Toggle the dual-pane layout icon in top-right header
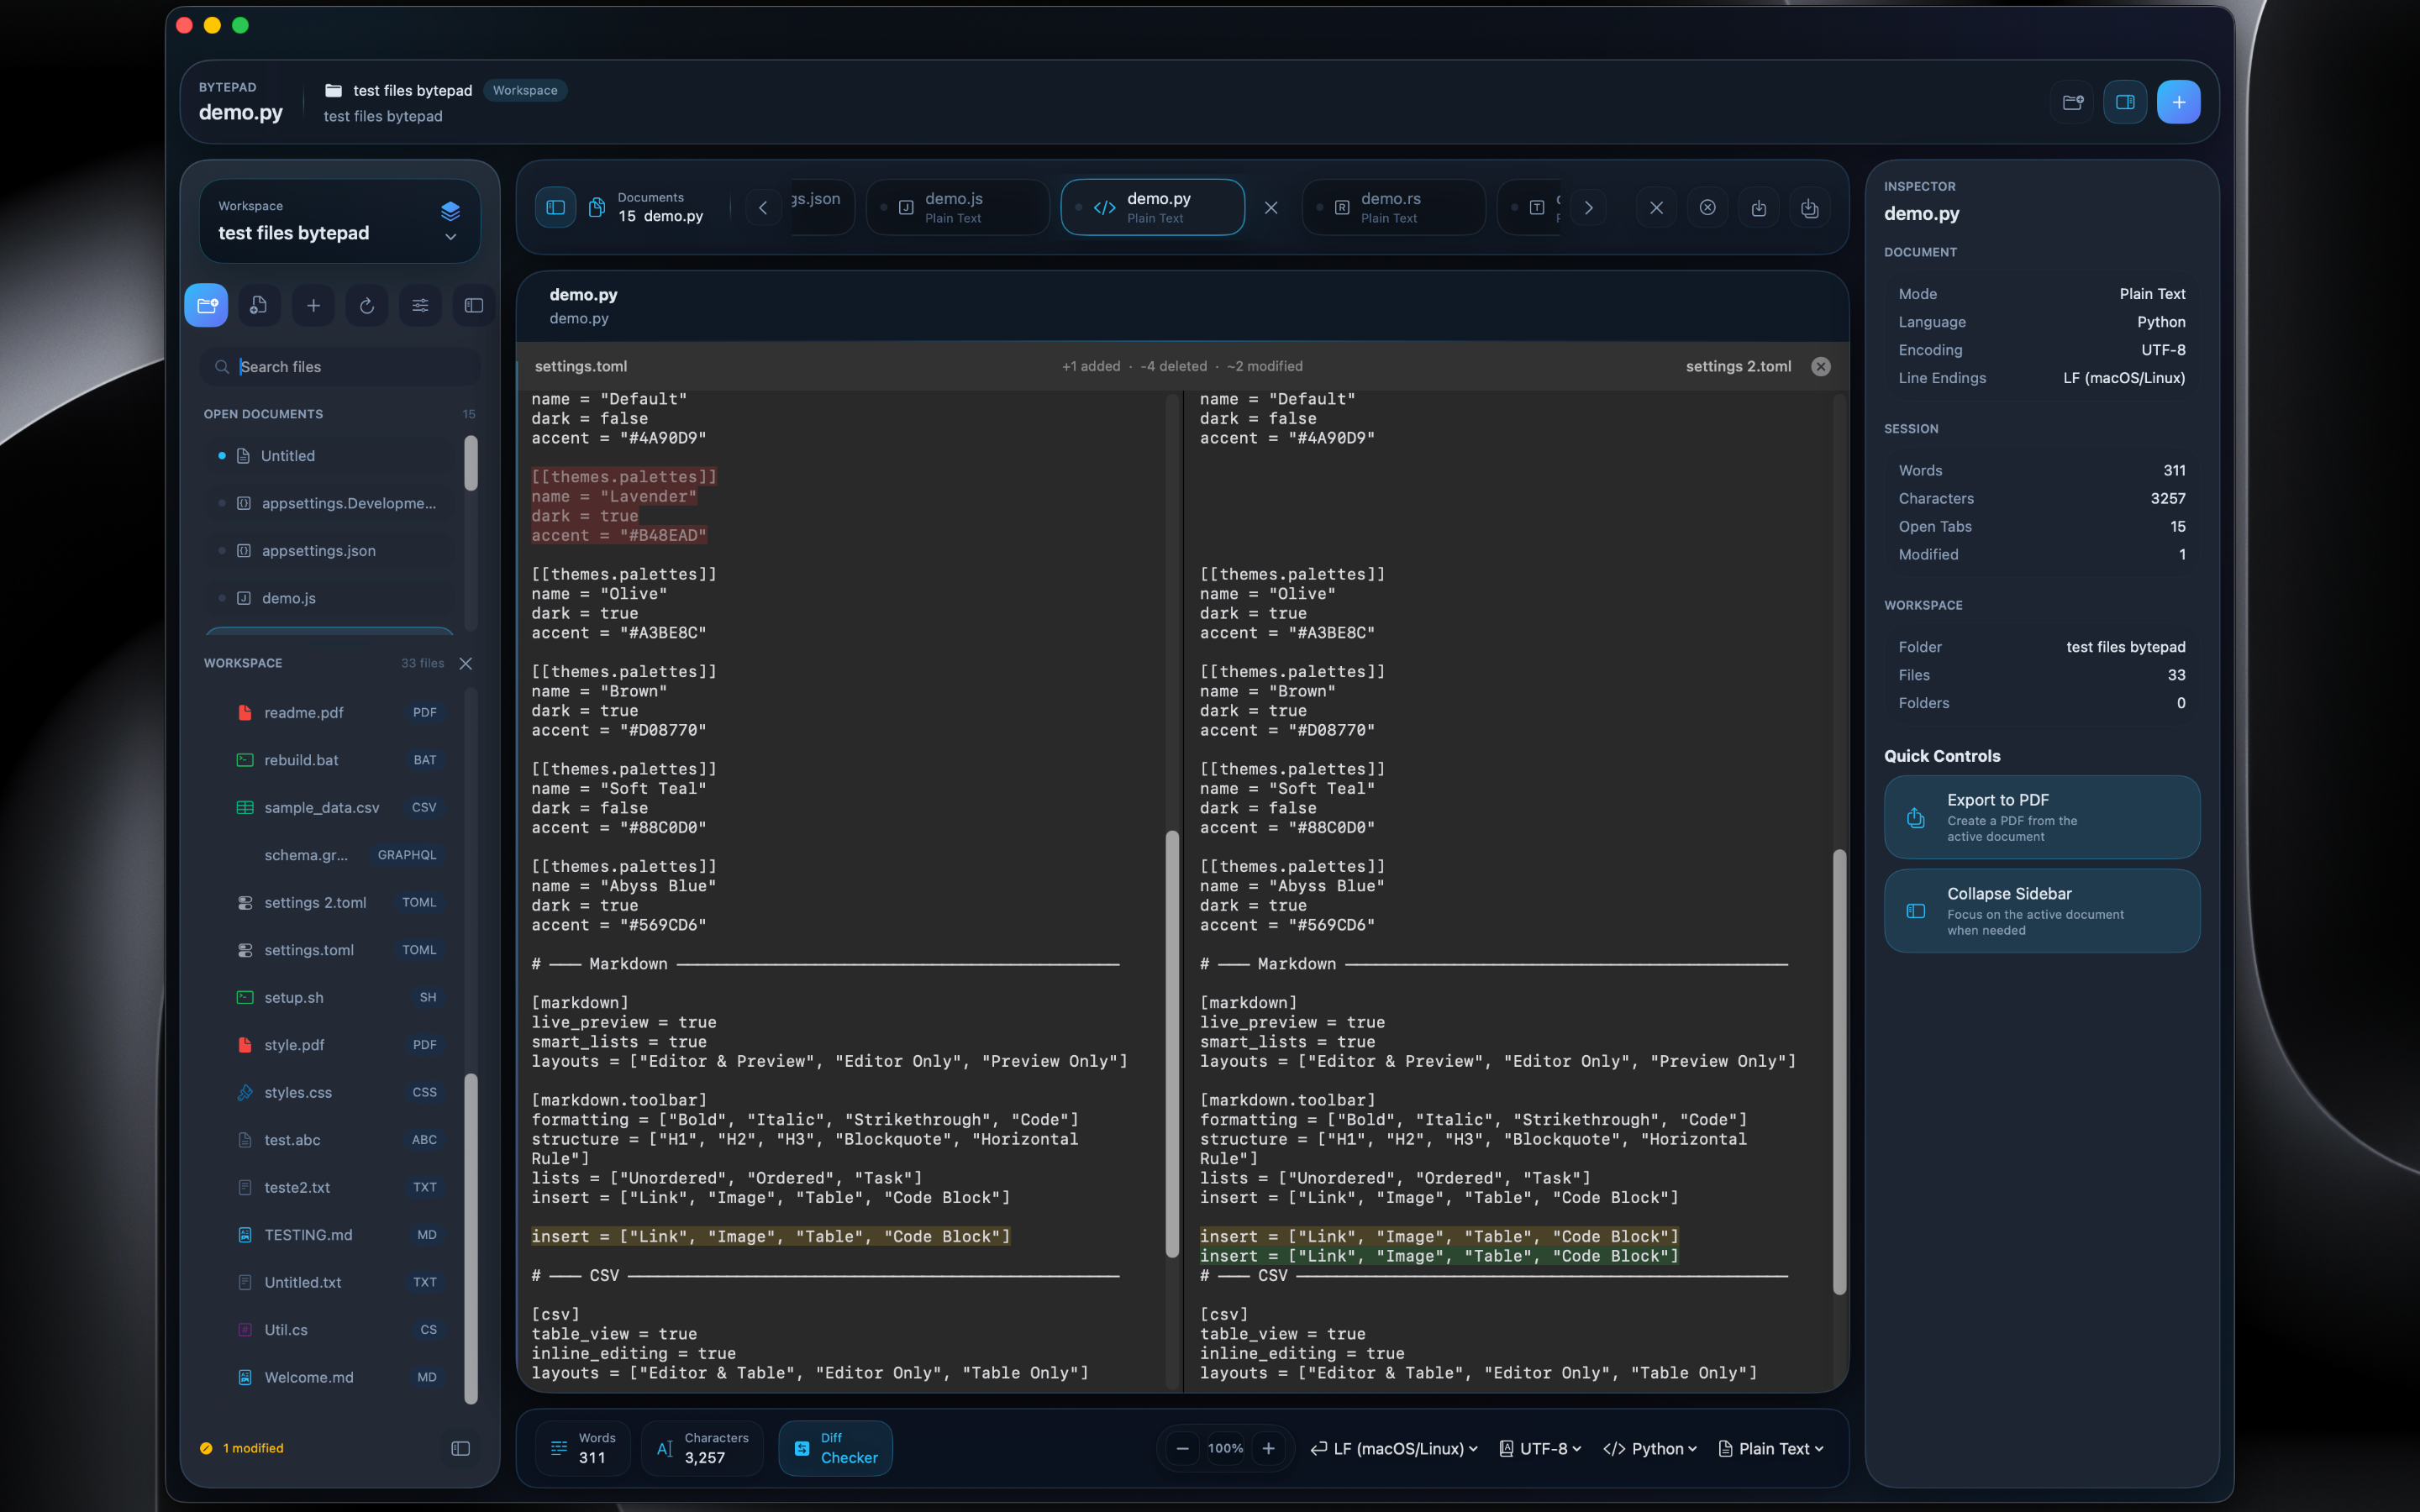The image size is (2420, 1512). point(2125,101)
